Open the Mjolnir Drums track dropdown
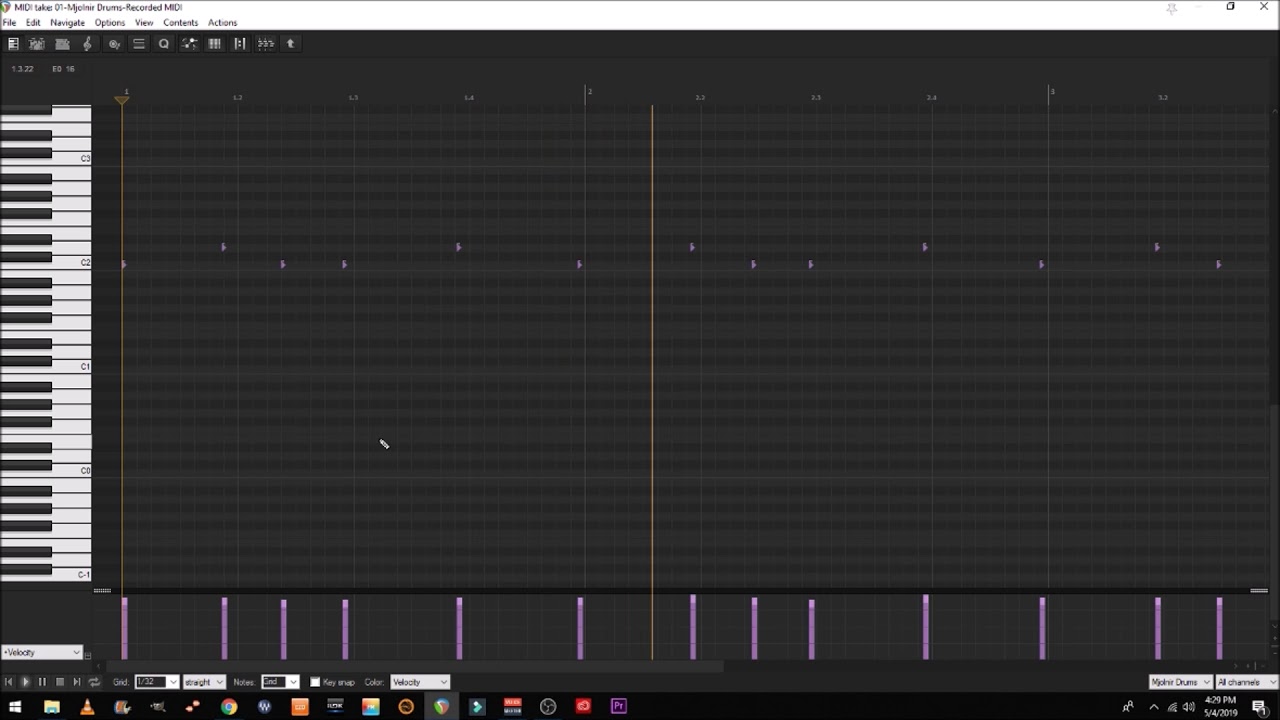This screenshot has height=720, width=1280. click(1180, 682)
